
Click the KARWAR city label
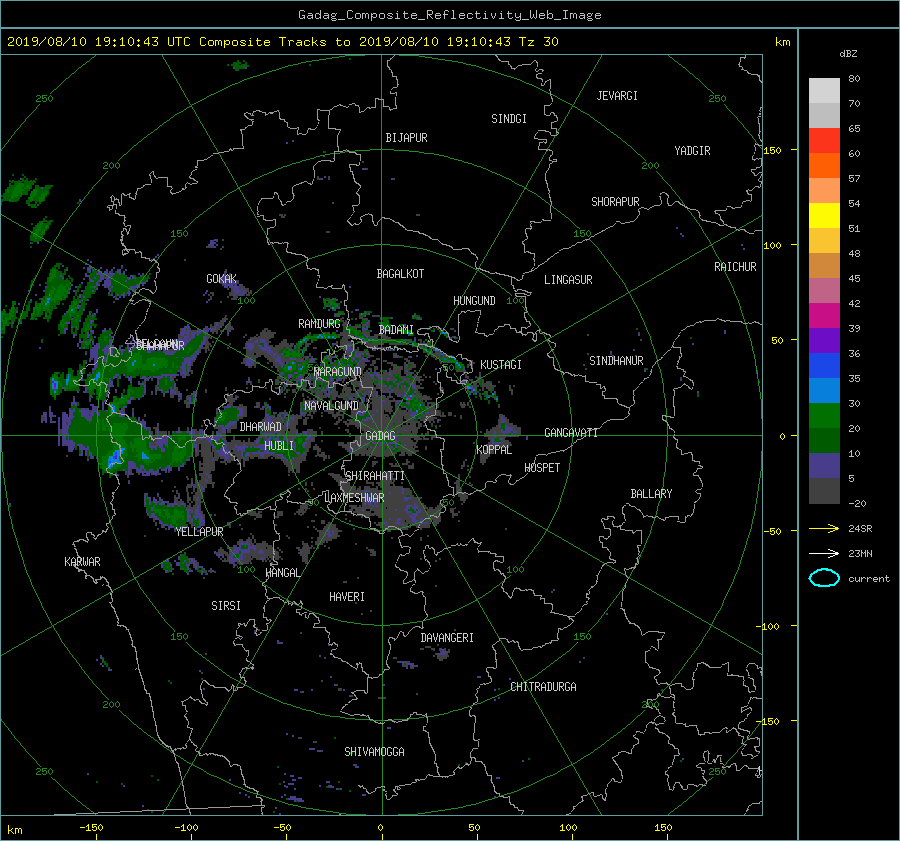pos(82,562)
